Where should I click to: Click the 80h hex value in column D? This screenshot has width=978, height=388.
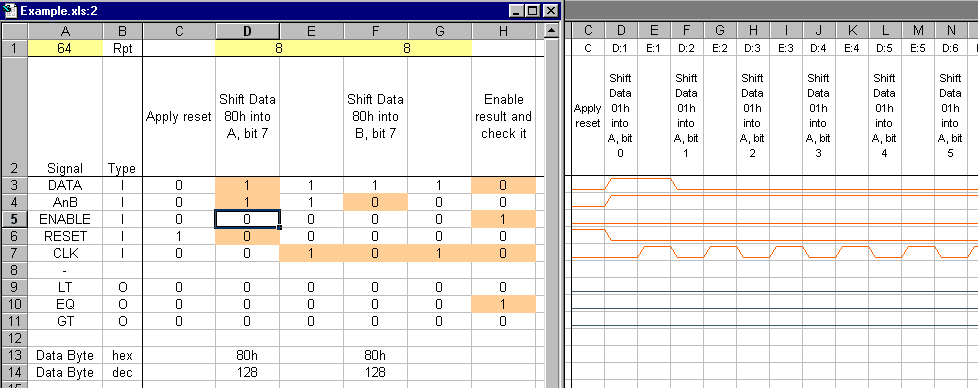[247, 356]
